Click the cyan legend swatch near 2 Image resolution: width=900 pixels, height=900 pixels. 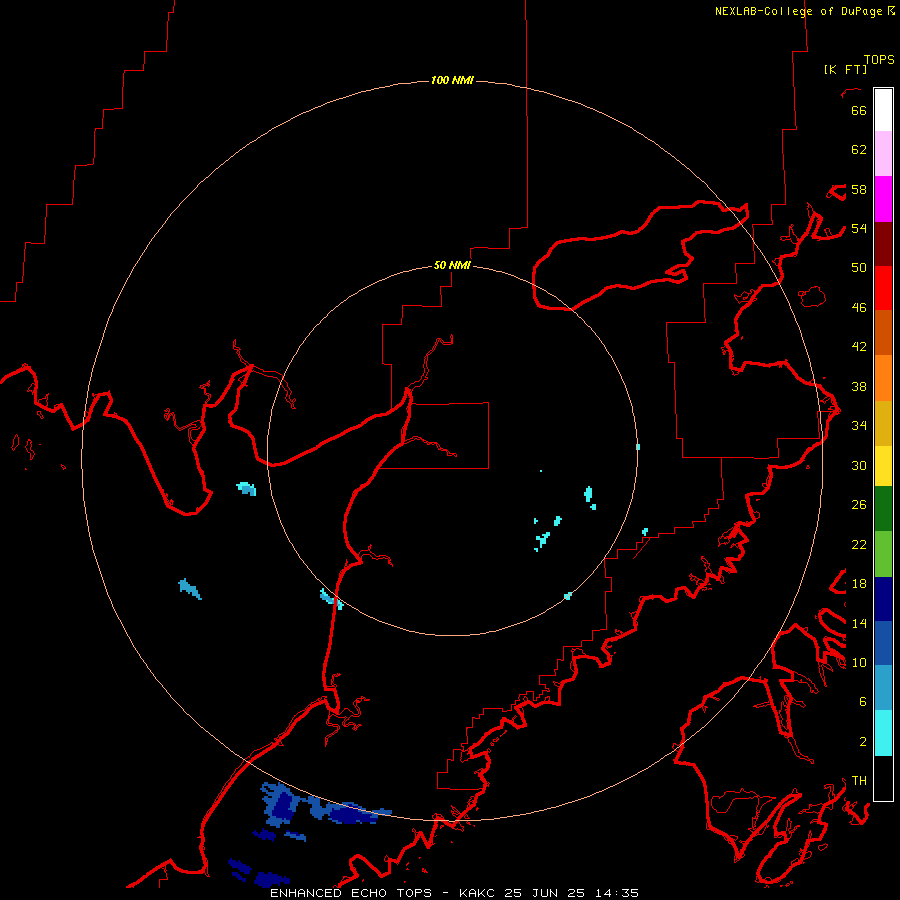click(883, 733)
